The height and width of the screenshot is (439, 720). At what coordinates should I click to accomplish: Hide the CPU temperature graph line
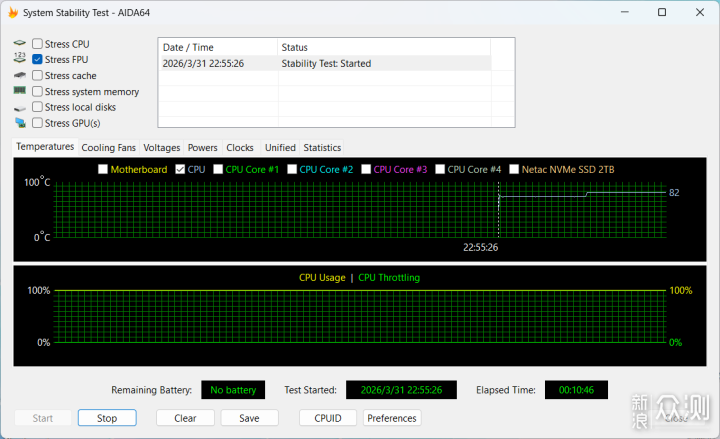pyautogui.click(x=180, y=169)
